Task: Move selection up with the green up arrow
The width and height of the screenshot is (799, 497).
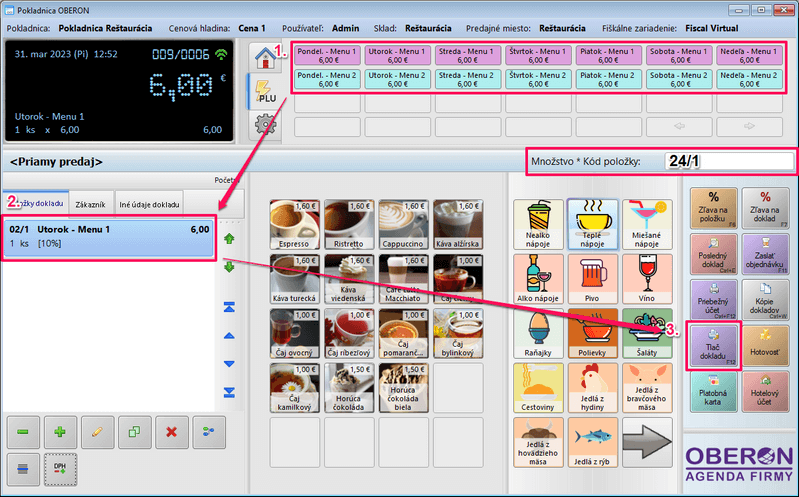Action: click(x=230, y=240)
